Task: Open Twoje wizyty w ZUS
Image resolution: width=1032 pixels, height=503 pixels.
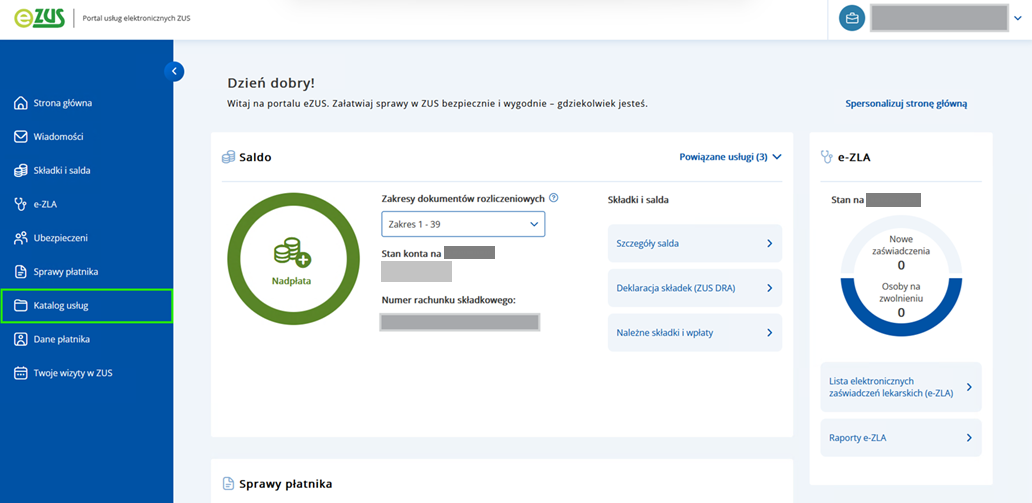Action: click(73, 373)
